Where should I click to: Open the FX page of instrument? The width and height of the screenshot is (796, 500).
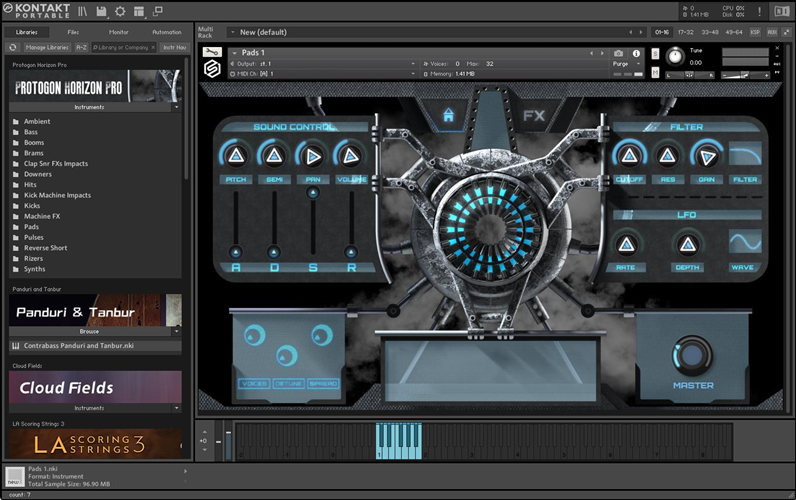533,115
